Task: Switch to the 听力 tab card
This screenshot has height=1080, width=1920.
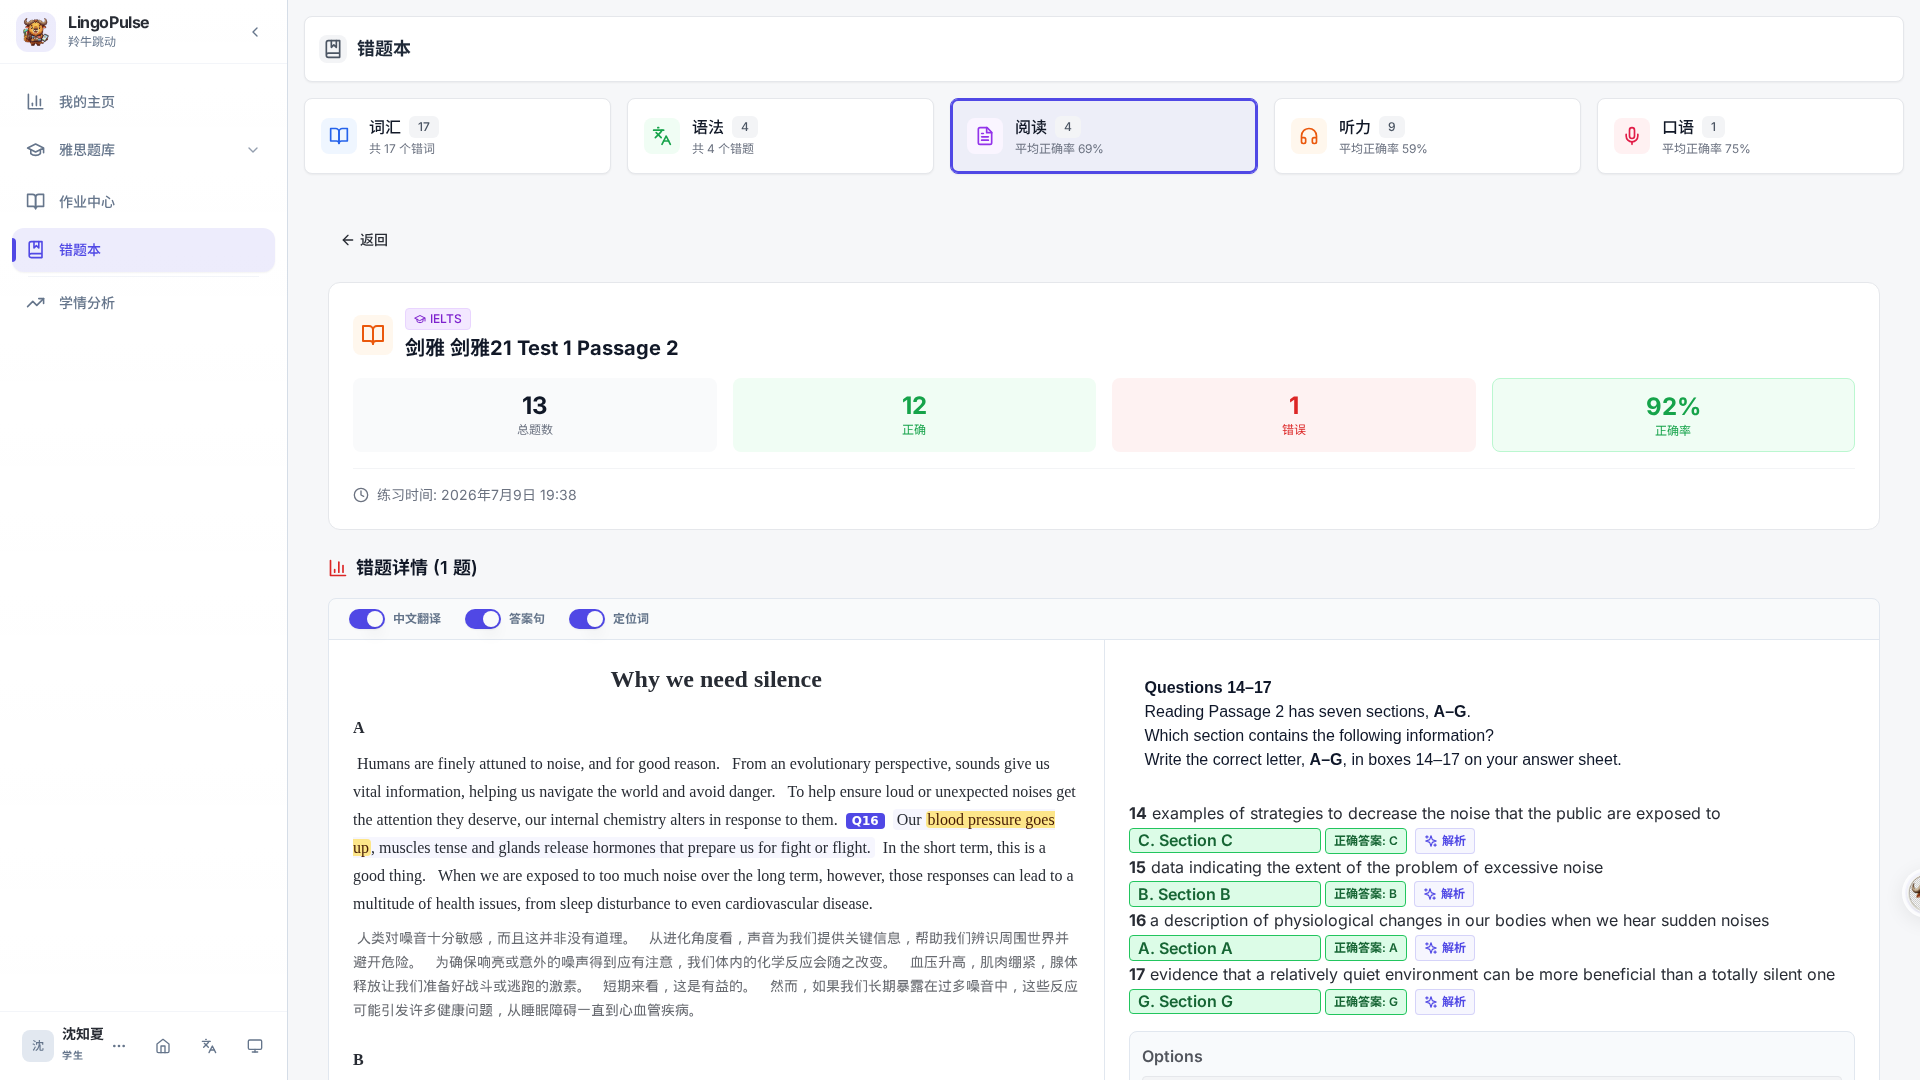Action: [x=1427, y=136]
